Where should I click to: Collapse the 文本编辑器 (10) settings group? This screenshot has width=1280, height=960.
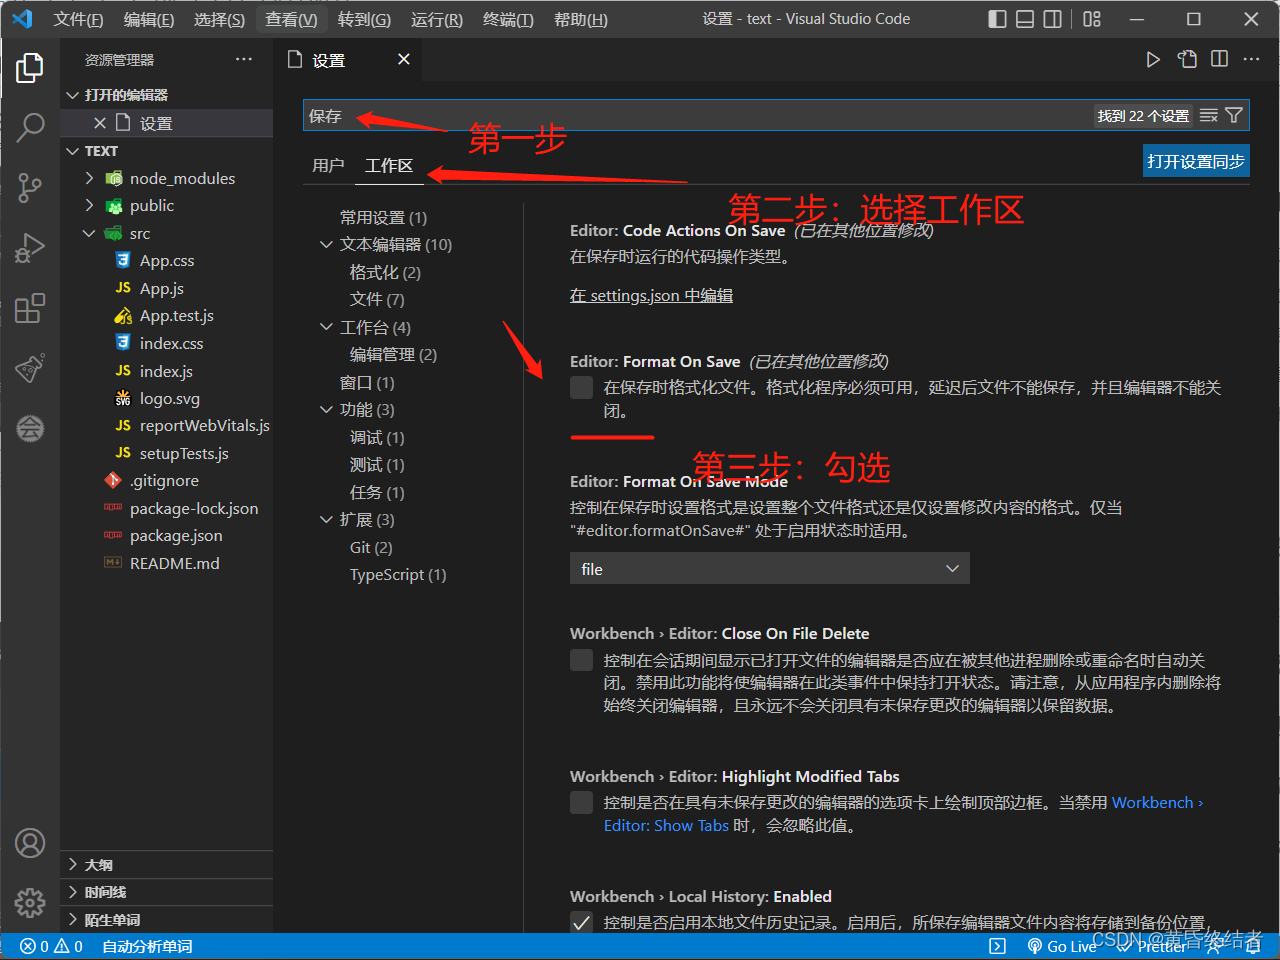click(x=326, y=244)
